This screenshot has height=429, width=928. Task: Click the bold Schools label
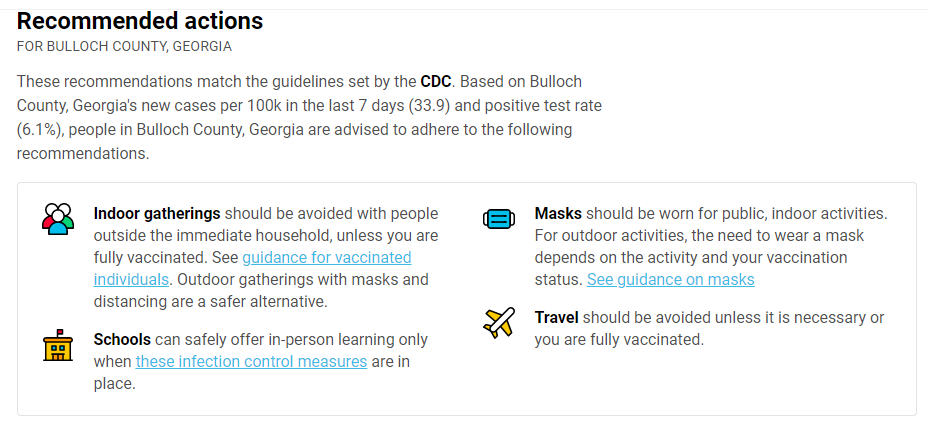point(122,340)
